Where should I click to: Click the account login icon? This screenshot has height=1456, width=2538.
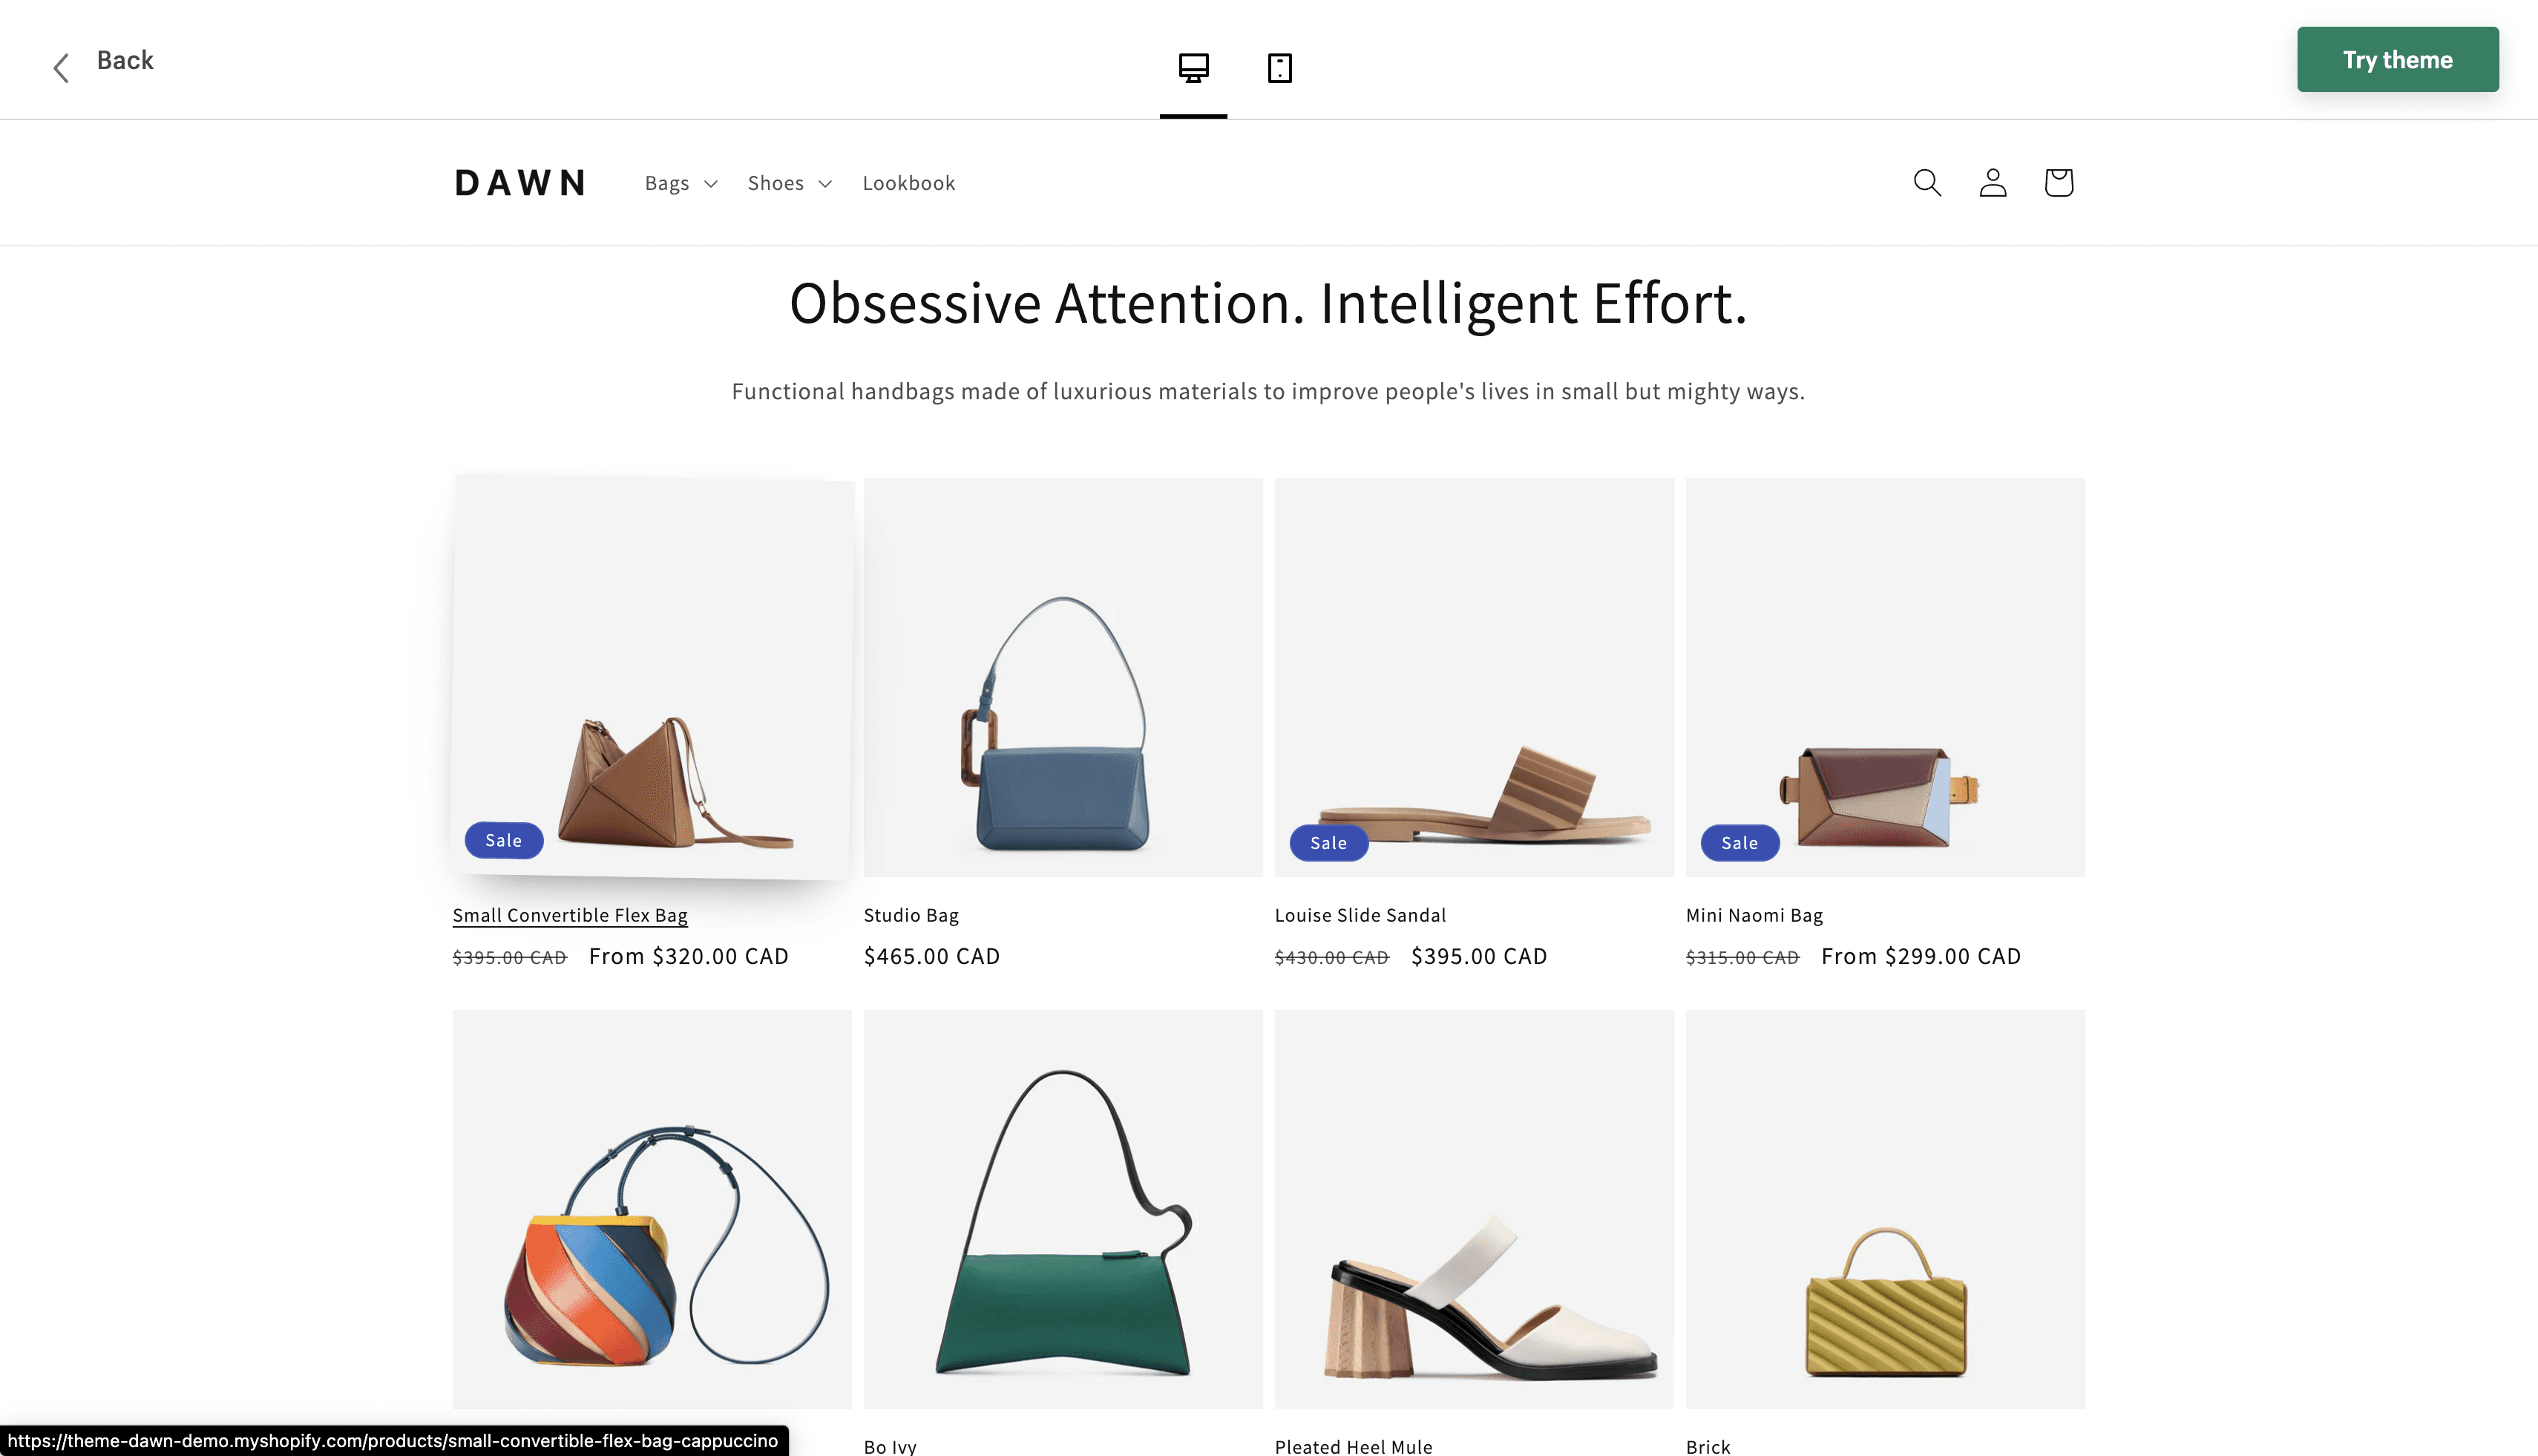[1993, 183]
